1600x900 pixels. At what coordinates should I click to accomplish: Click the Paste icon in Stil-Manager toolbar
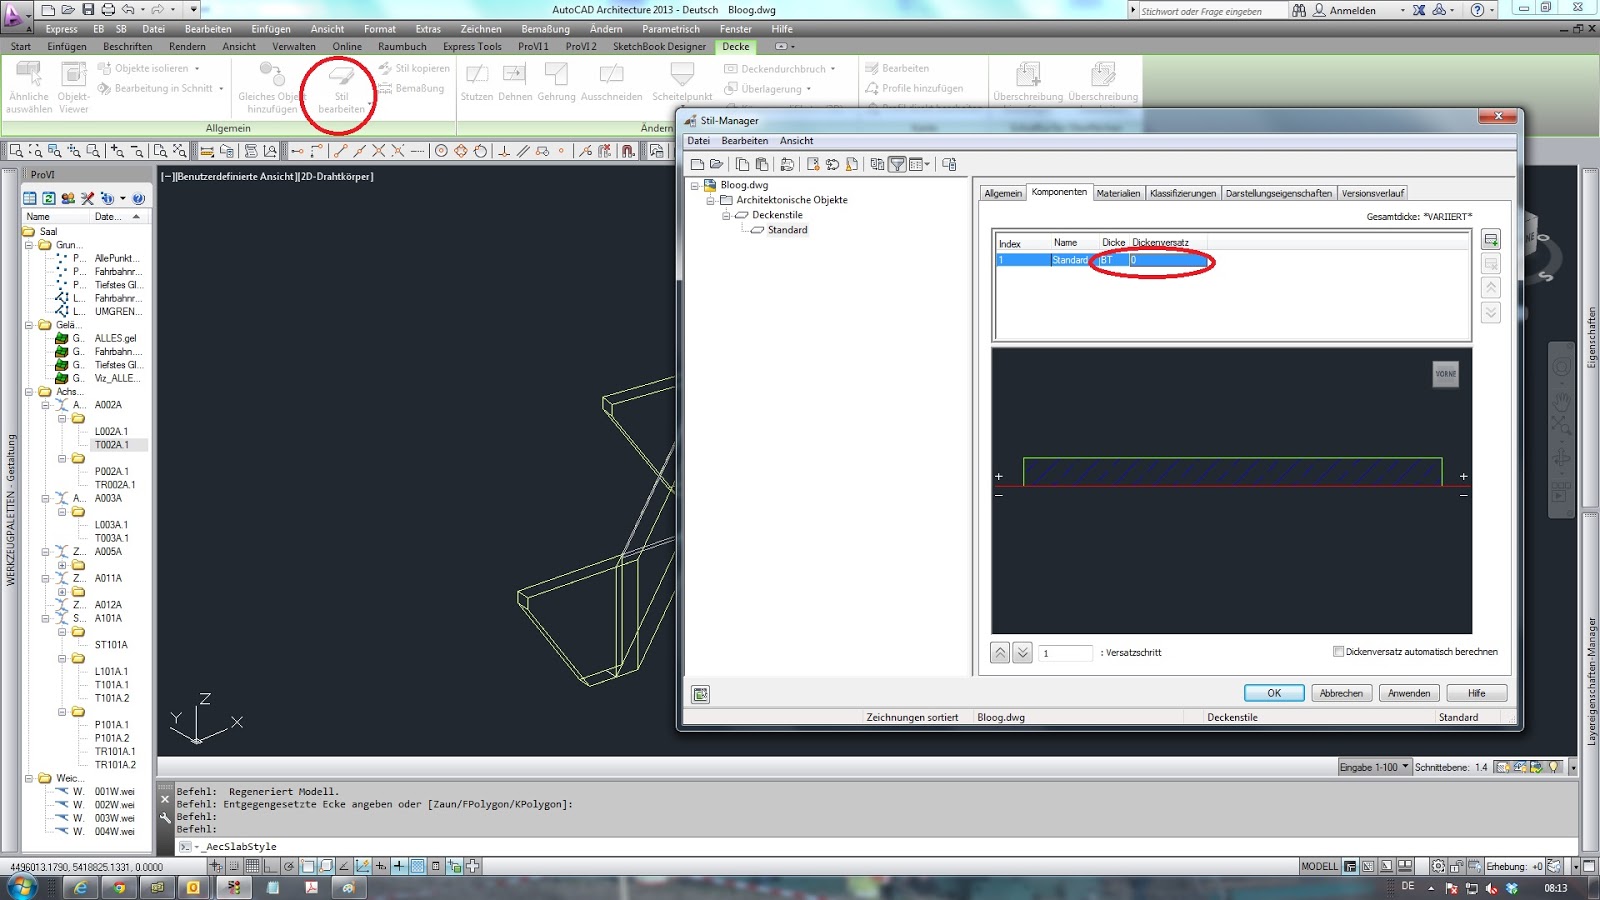point(762,164)
